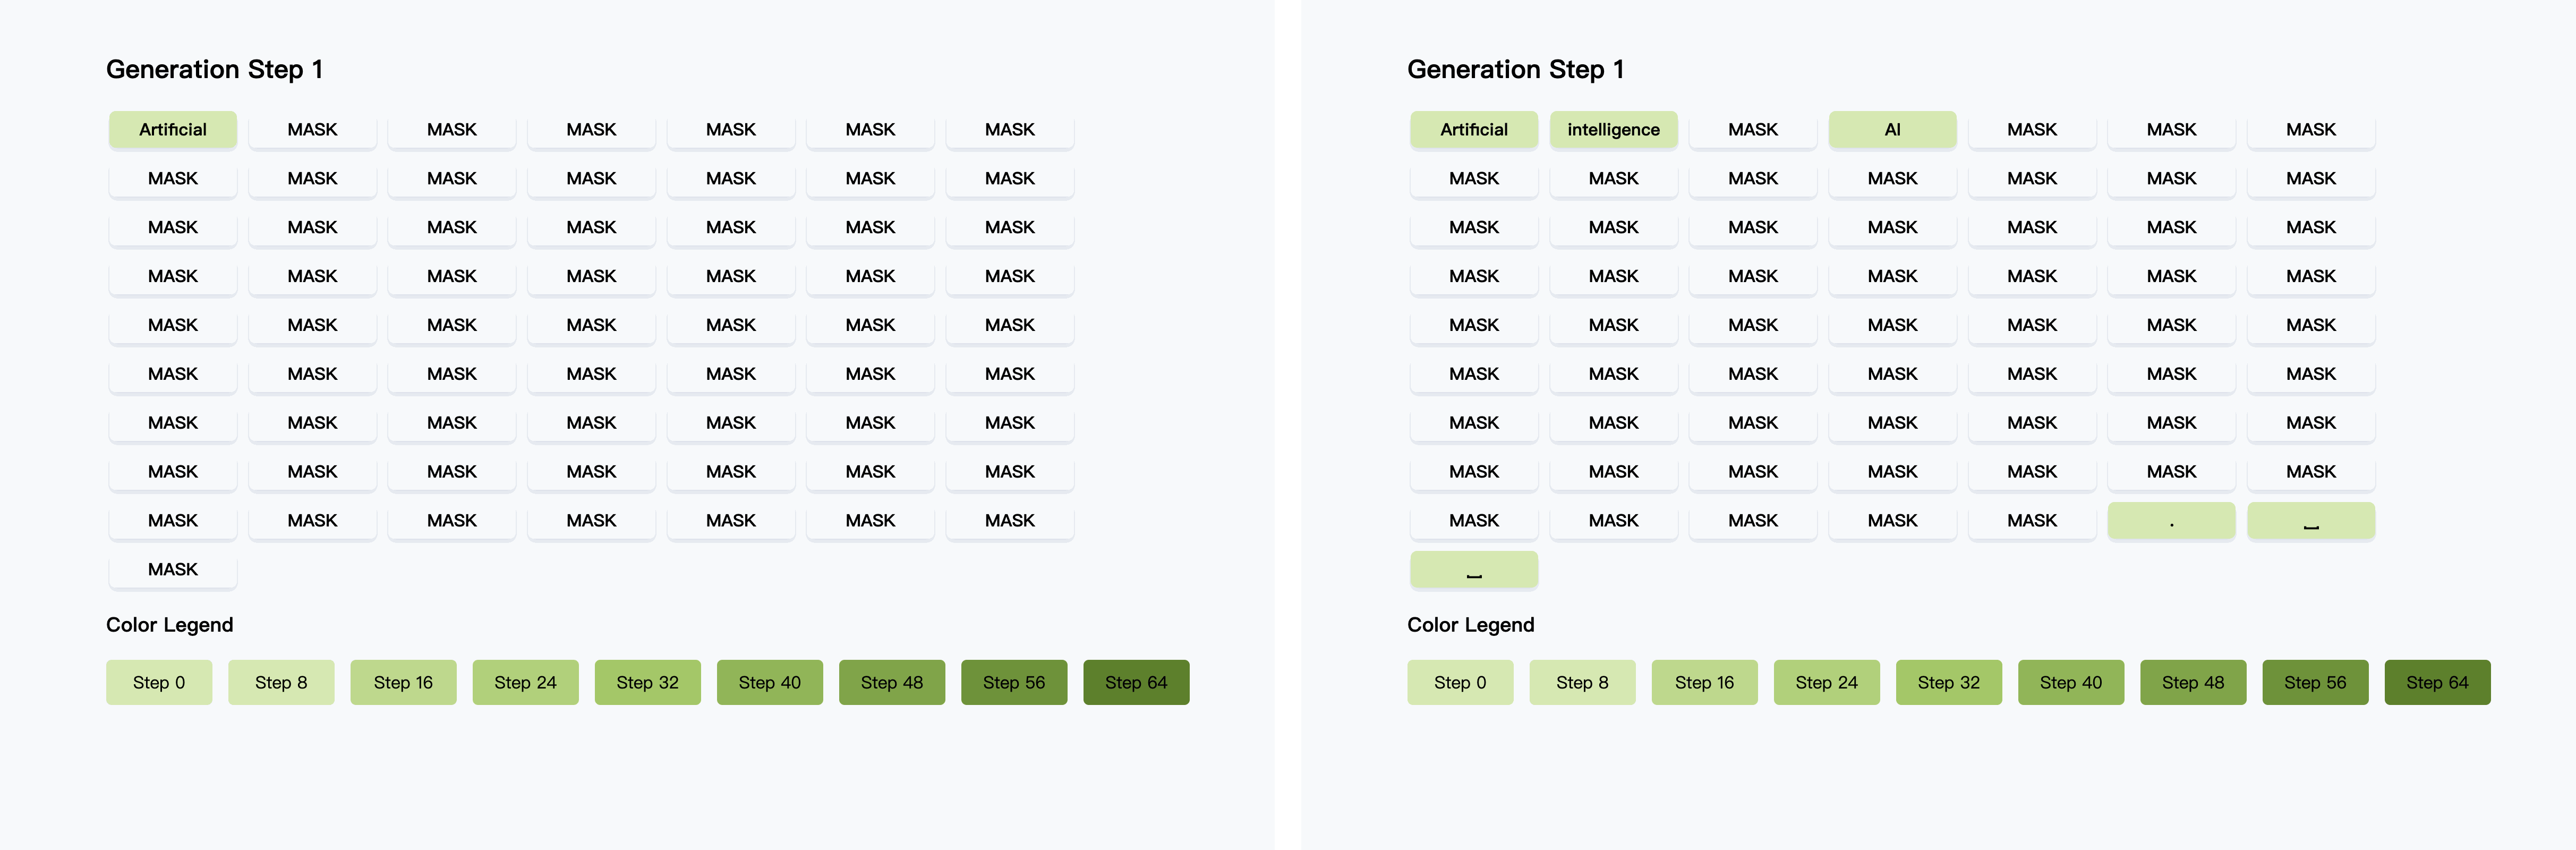The height and width of the screenshot is (850, 2576).
Task: Click the Step 24 swatch in the left legend
Action: (x=525, y=682)
